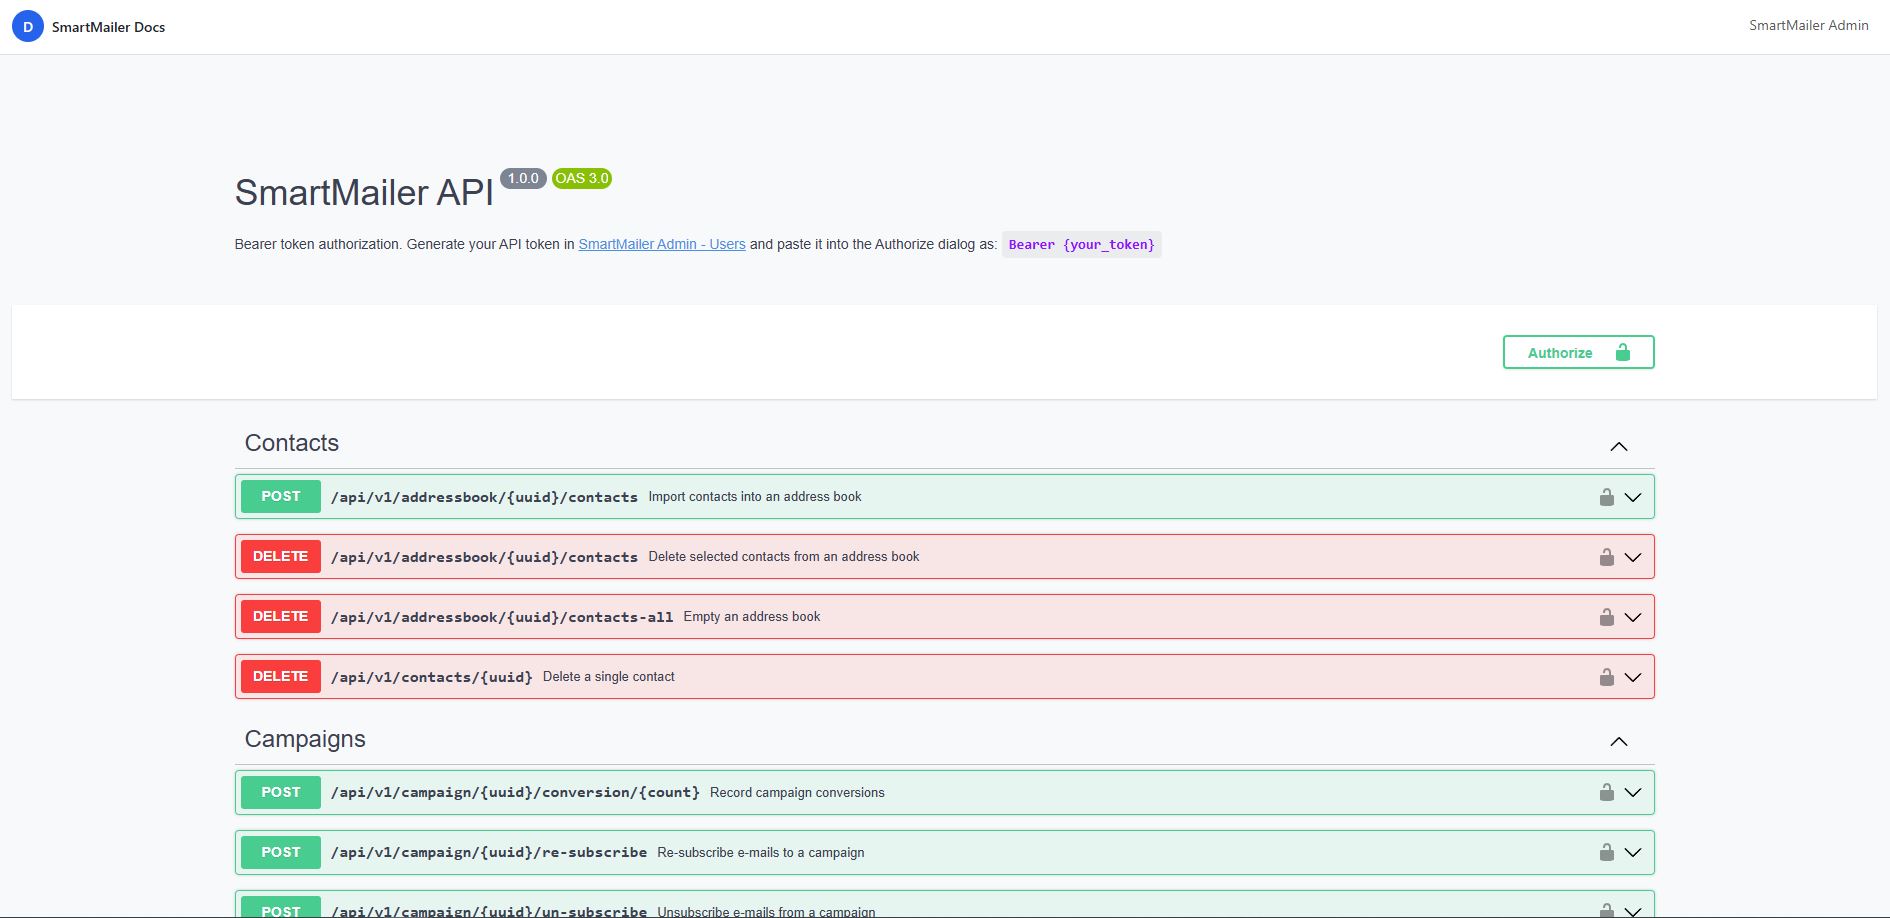Click path /api/v1/campaign/{uuid}/re-subscribe

point(489,852)
